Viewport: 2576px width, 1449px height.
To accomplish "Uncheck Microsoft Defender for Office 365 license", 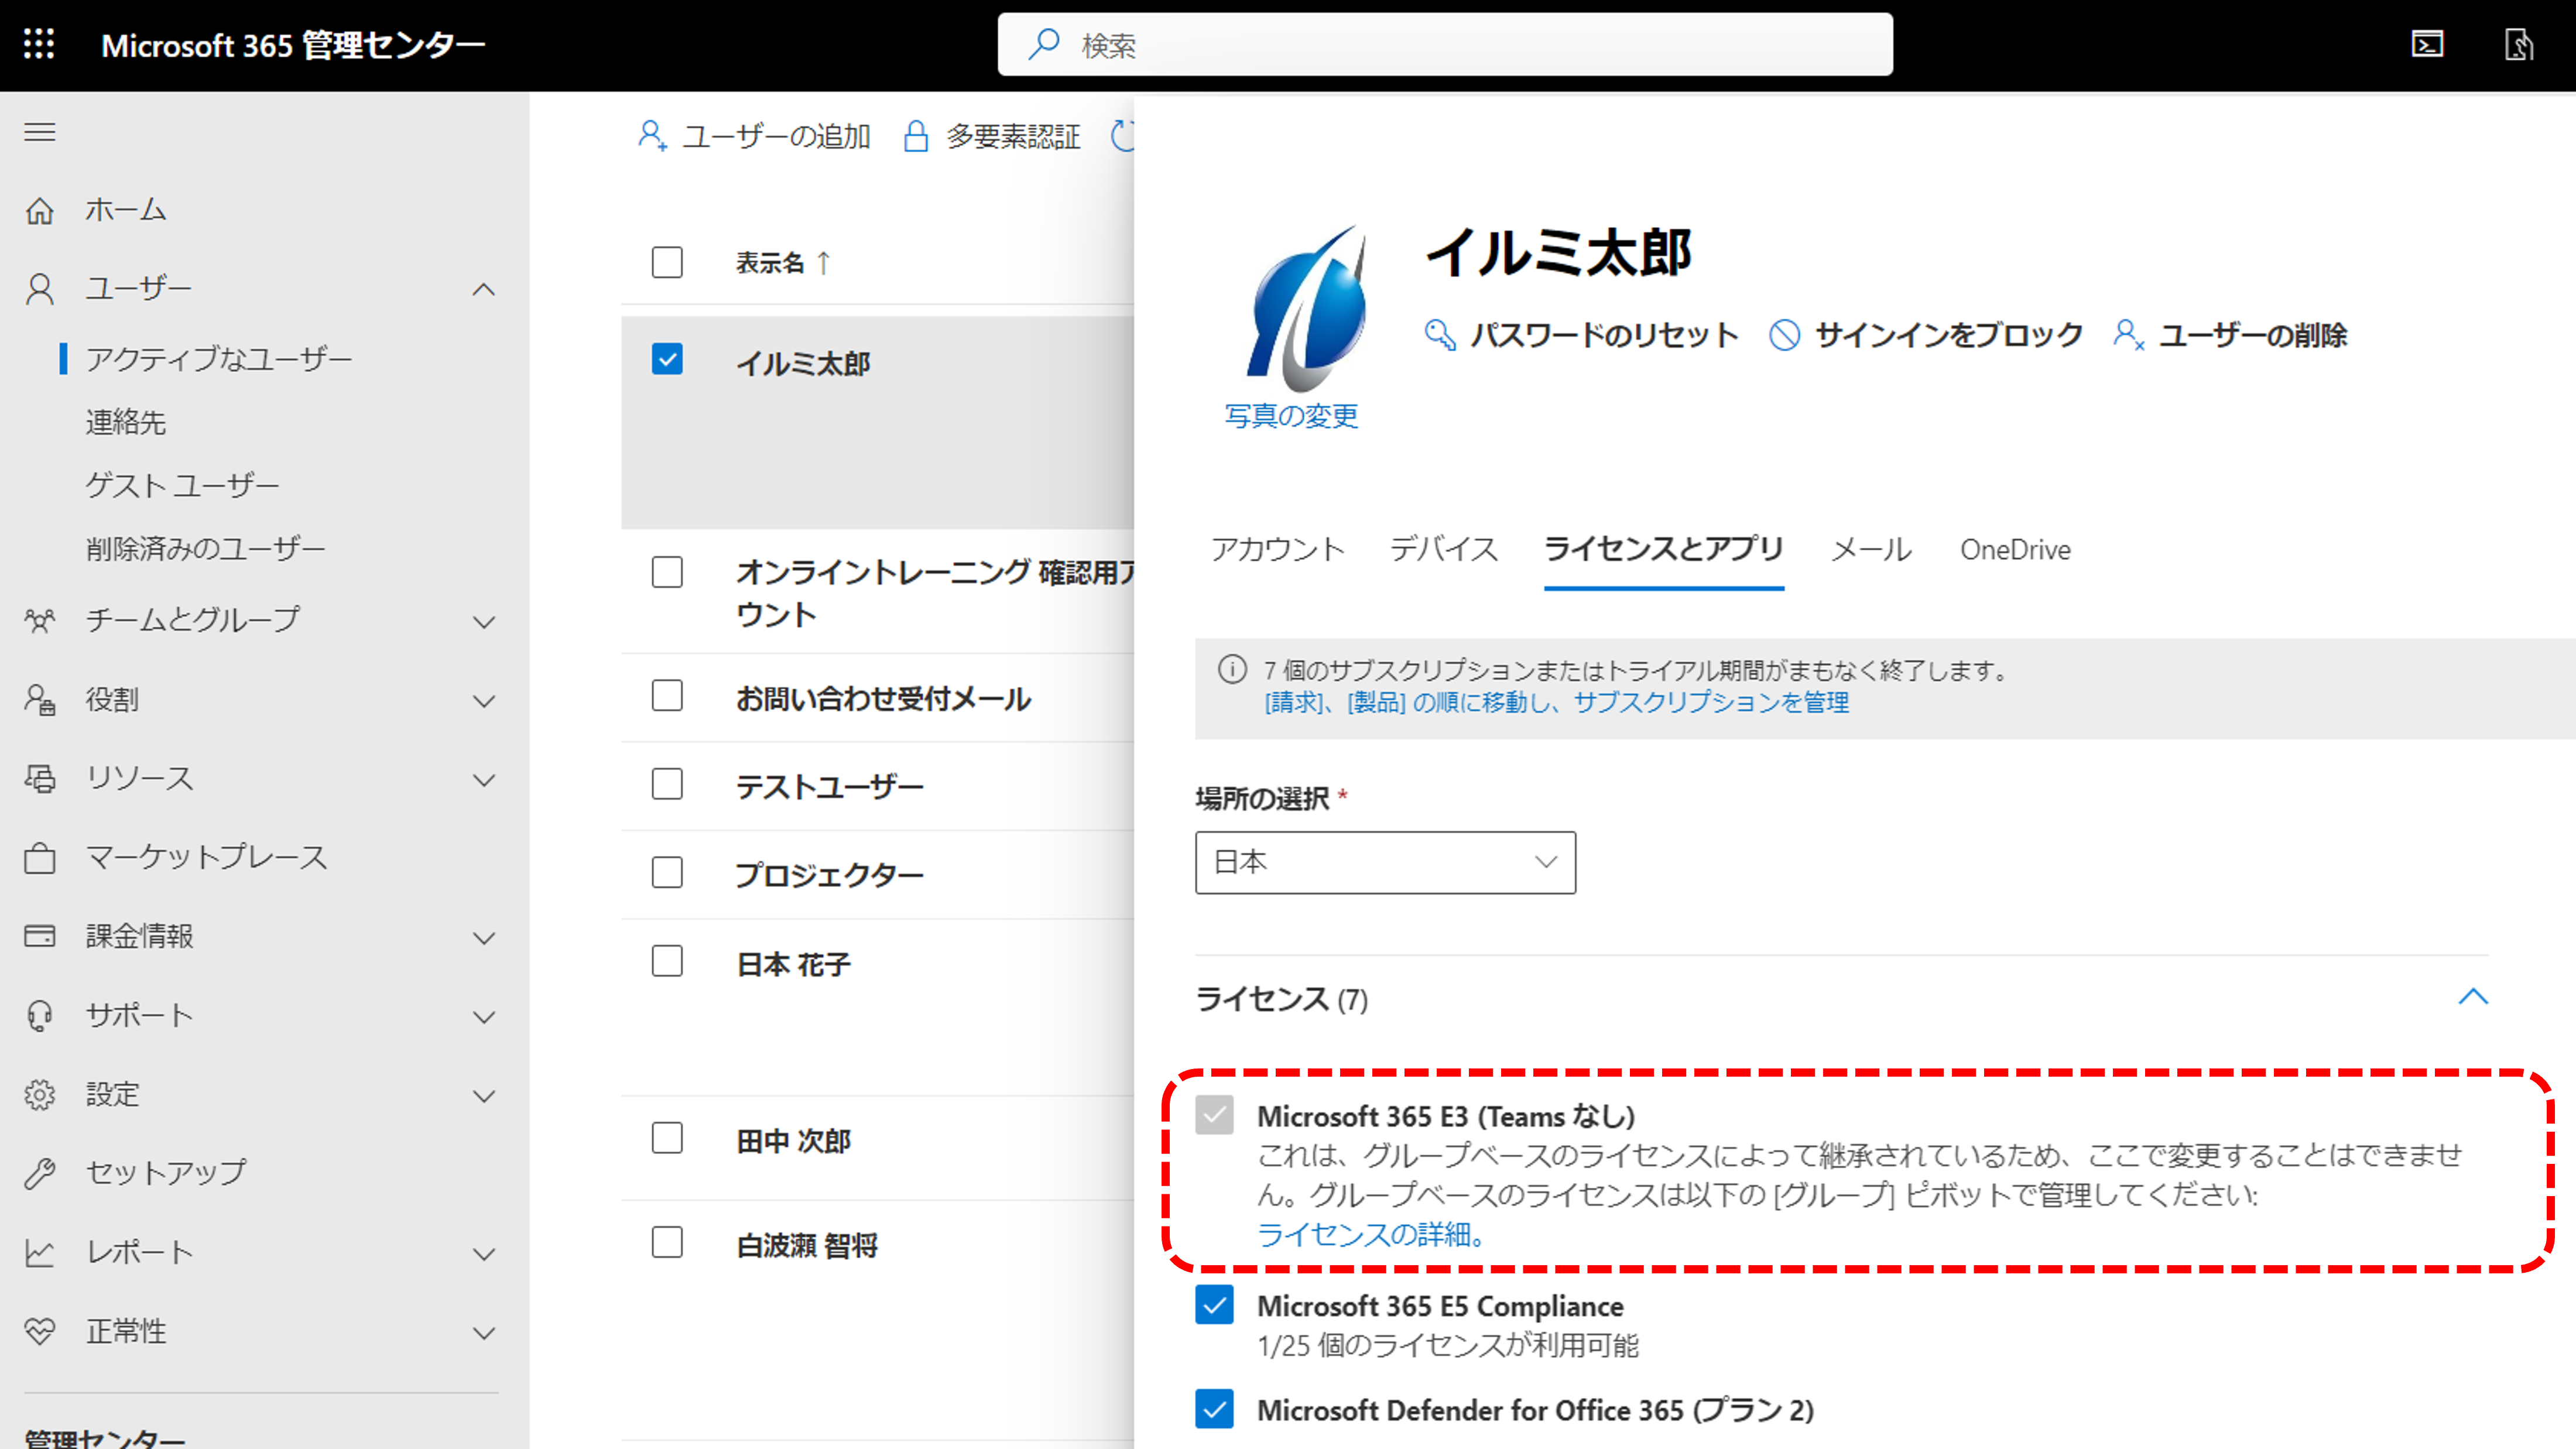I will (x=1214, y=1409).
